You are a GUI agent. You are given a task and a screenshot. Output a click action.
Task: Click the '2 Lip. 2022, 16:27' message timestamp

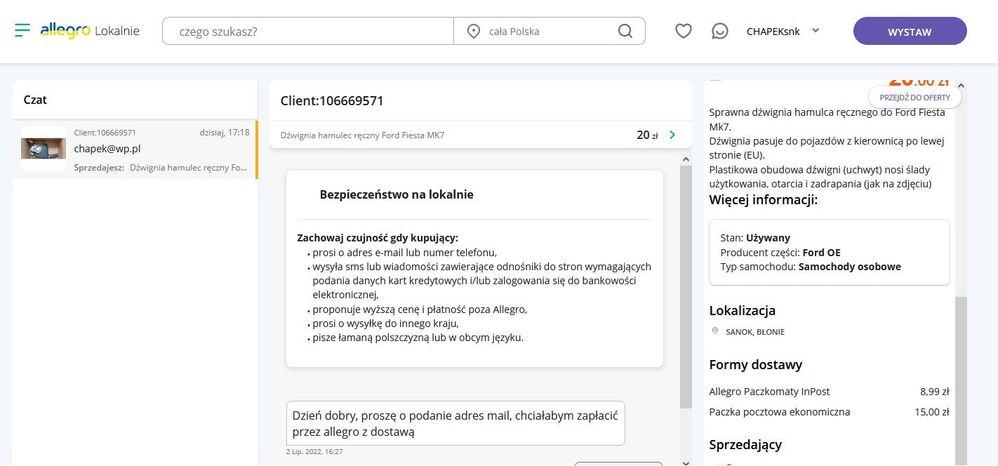314,452
